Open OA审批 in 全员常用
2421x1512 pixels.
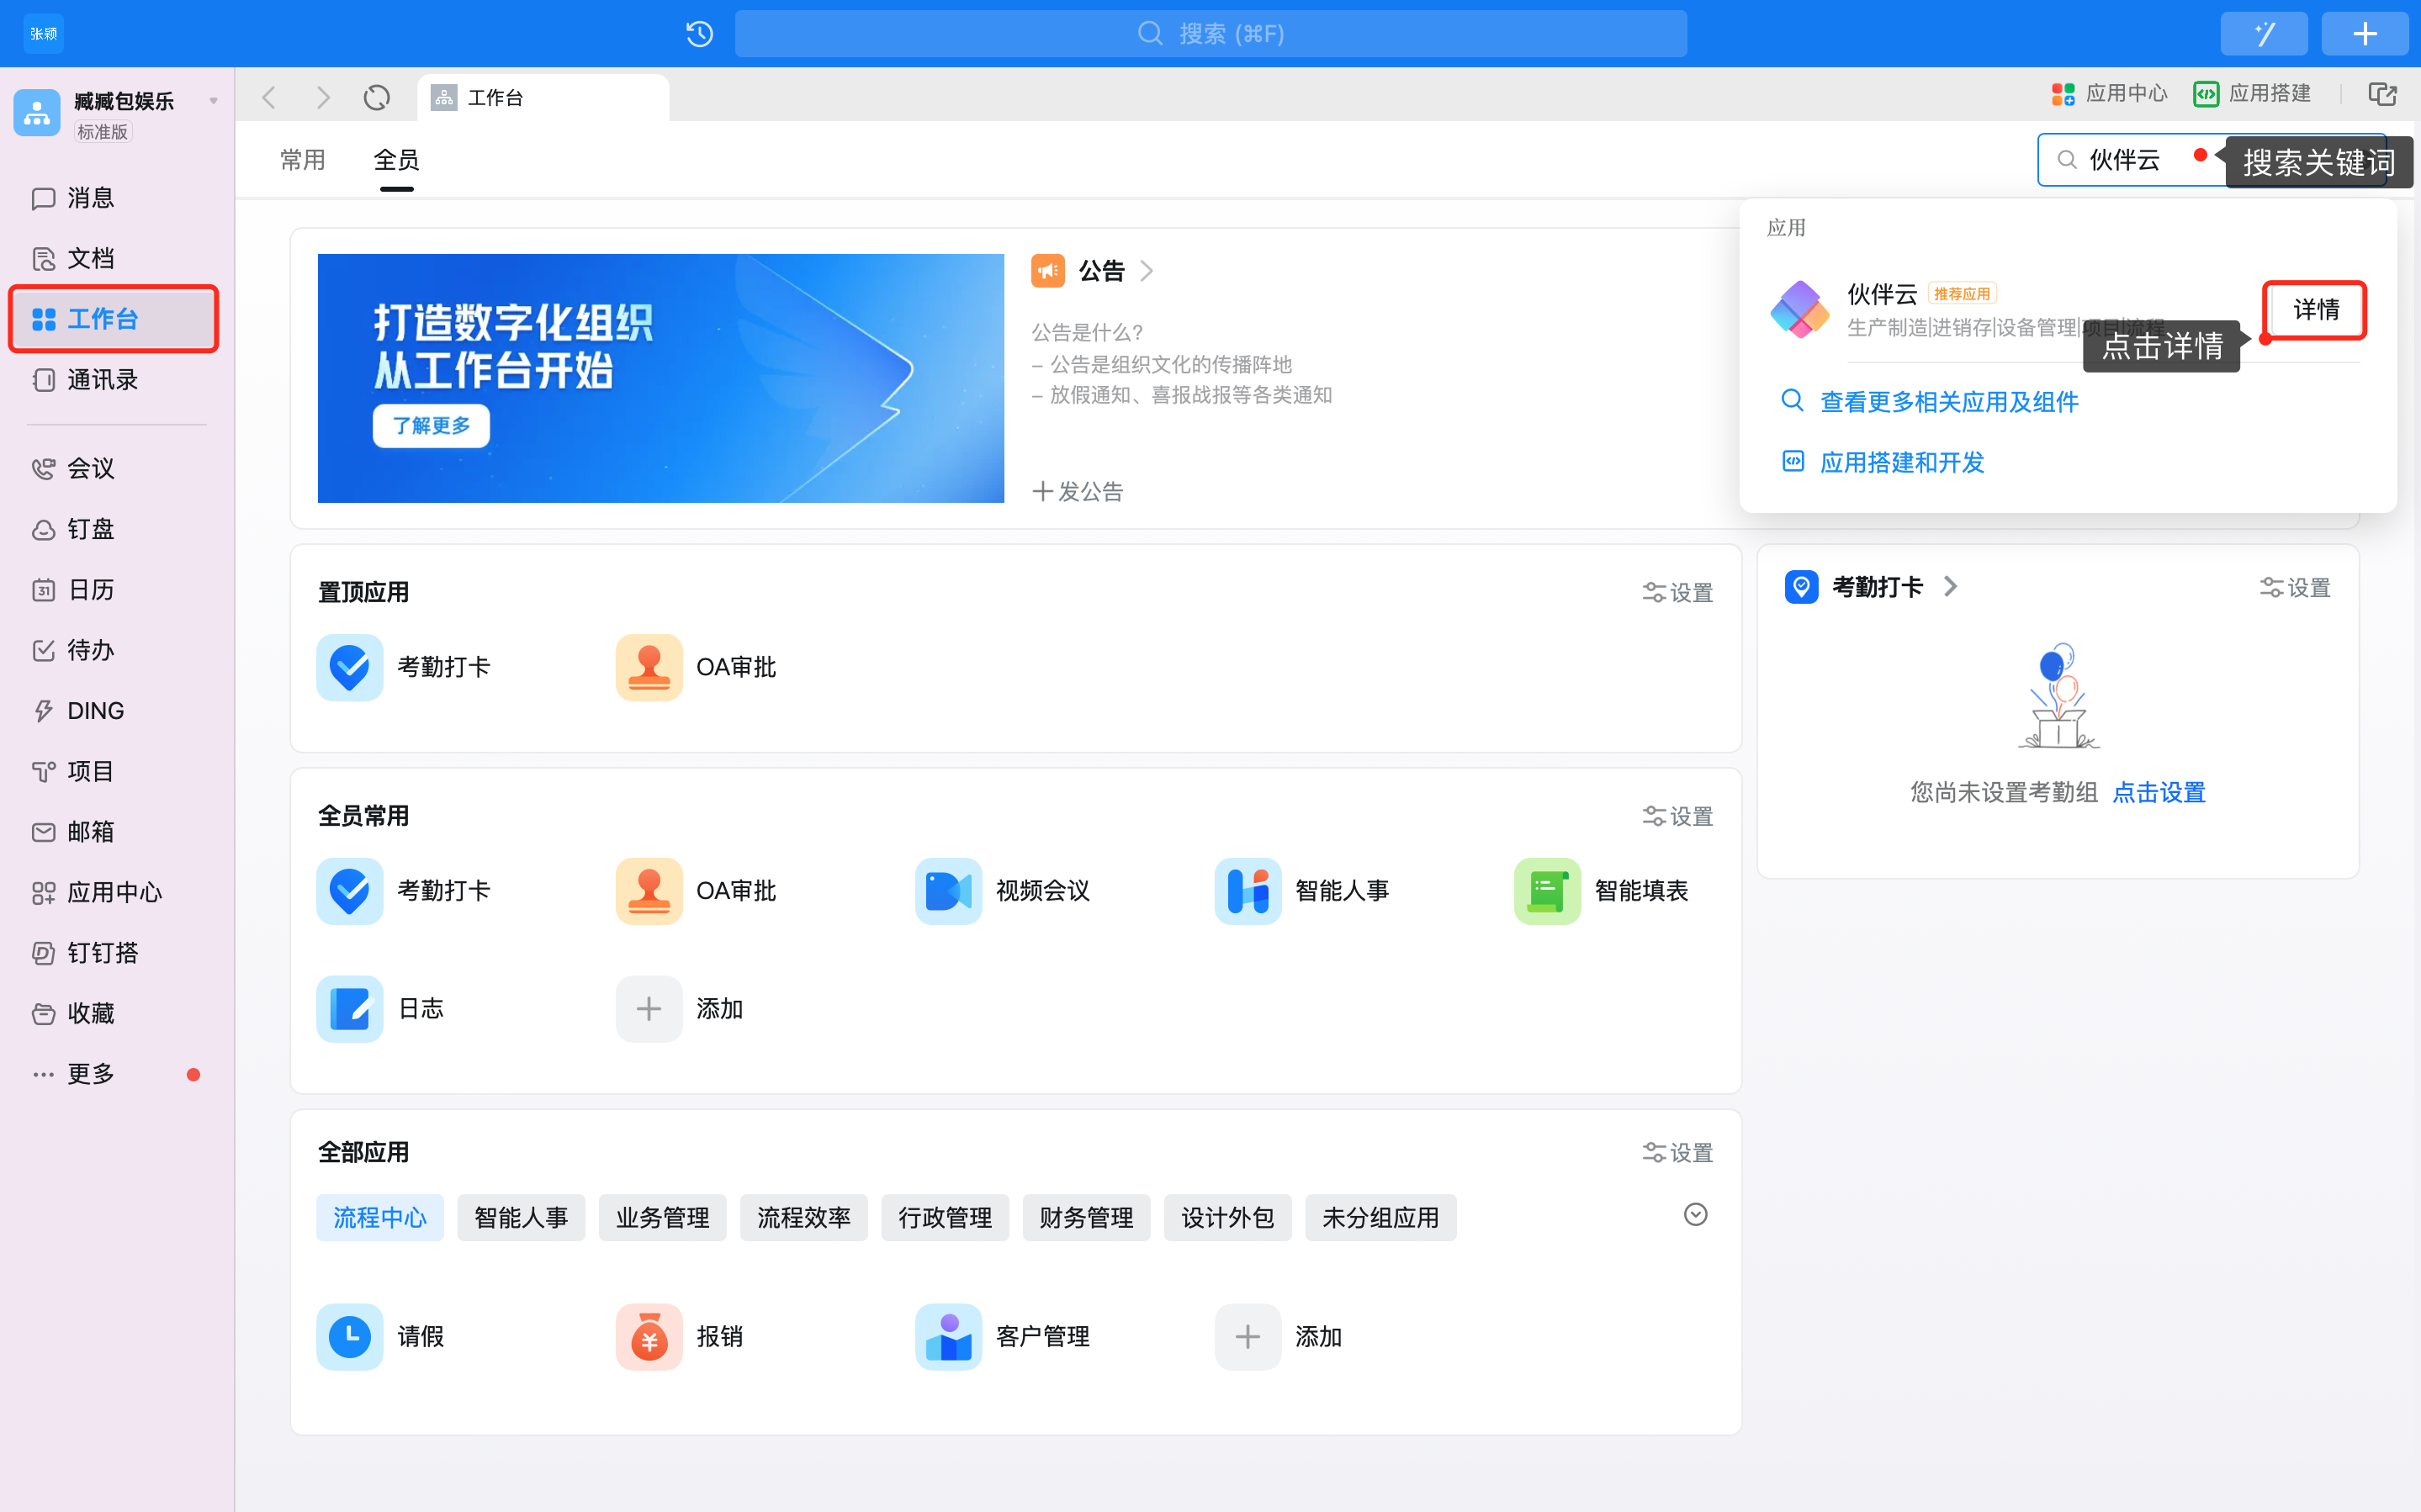[696, 891]
